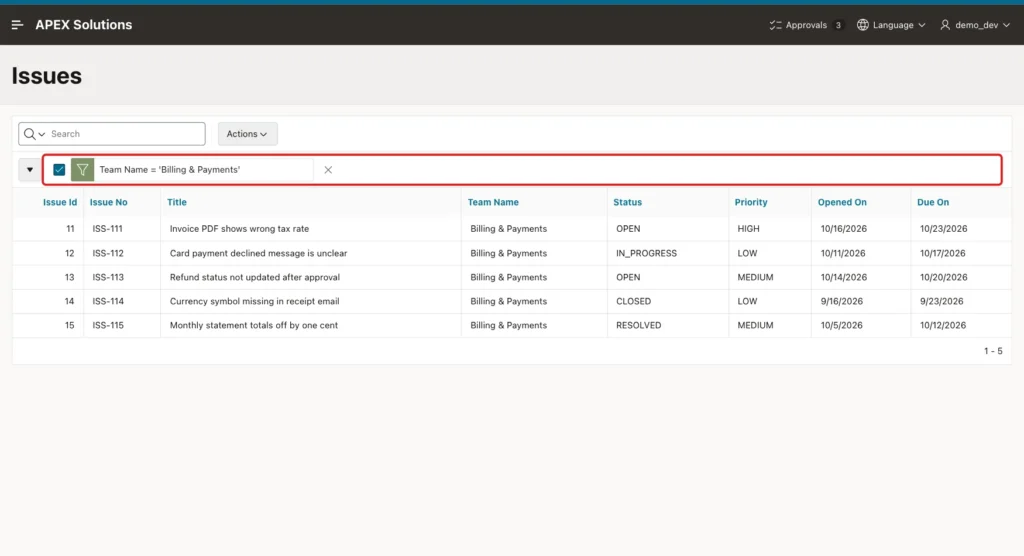Click the 1 - 5 pagination text
Viewport: 1024px width, 556px height.
pyautogui.click(x=993, y=352)
